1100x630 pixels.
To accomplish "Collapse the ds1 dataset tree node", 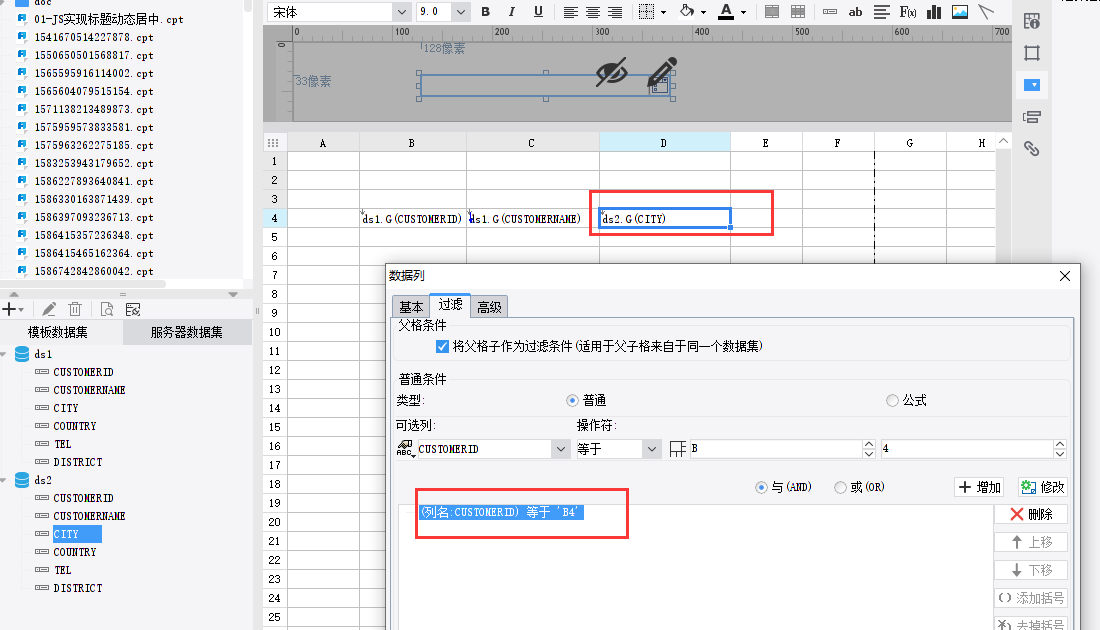I will tap(4, 354).
